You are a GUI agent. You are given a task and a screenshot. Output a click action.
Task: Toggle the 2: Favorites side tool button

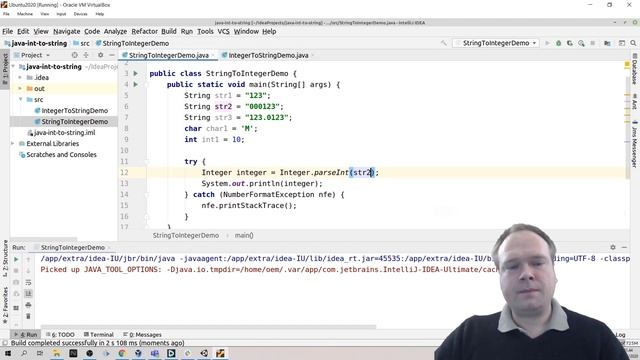click(5, 306)
